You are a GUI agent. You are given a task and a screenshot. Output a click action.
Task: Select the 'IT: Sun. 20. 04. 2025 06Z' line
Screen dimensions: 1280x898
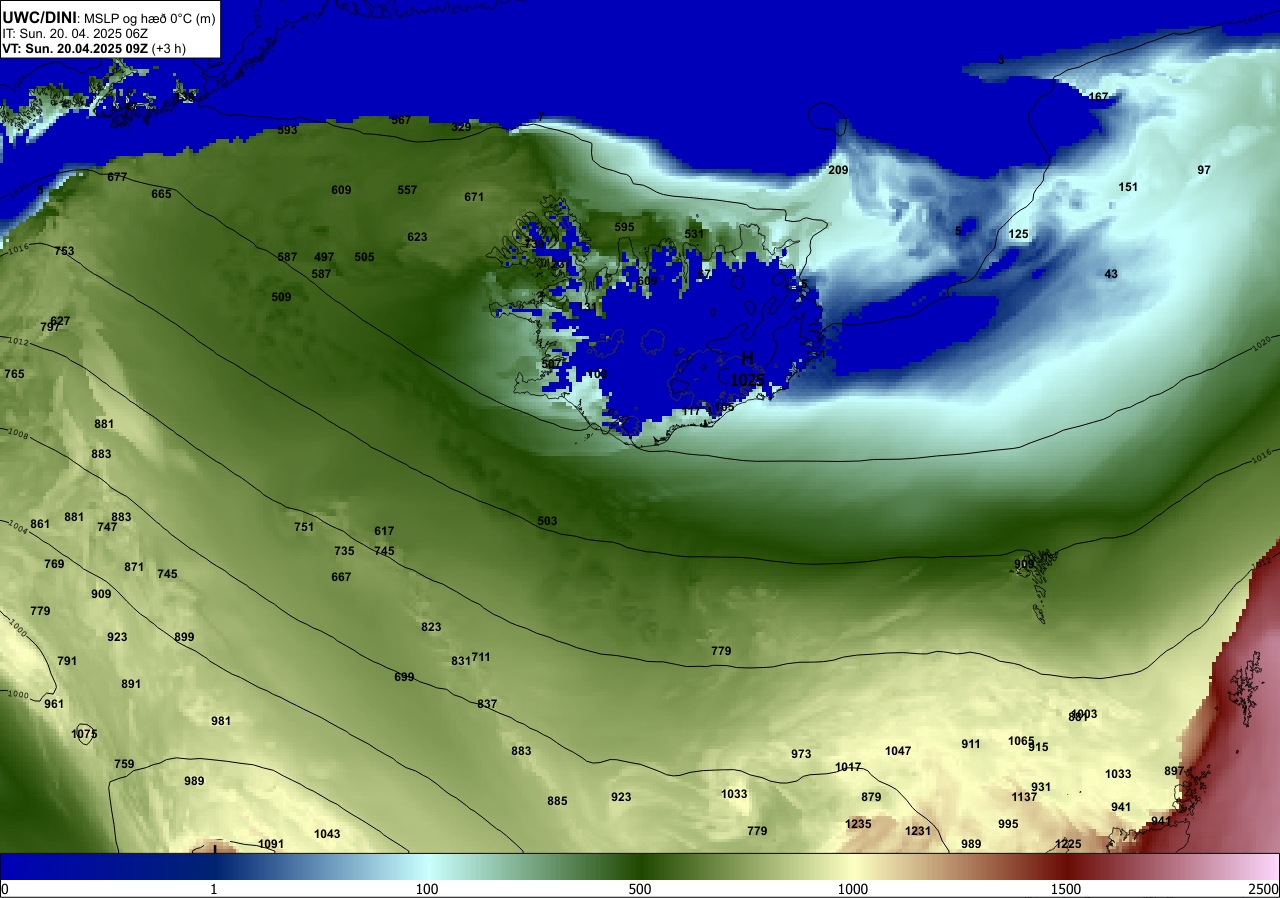[x=75, y=33]
